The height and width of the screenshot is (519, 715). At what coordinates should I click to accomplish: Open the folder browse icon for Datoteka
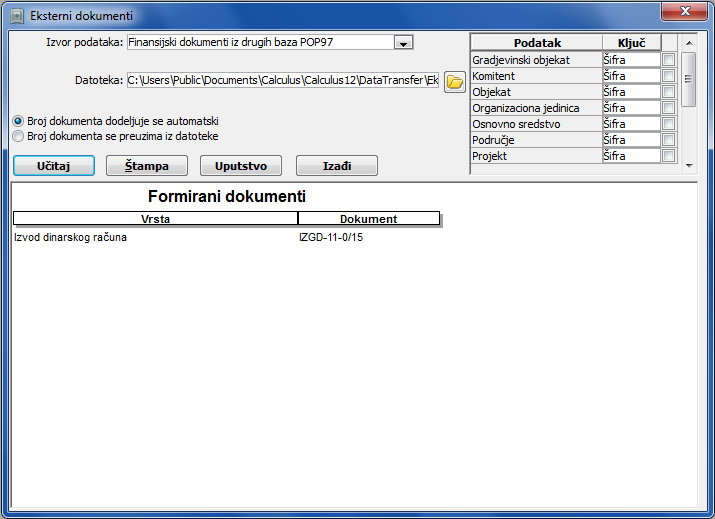click(455, 81)
